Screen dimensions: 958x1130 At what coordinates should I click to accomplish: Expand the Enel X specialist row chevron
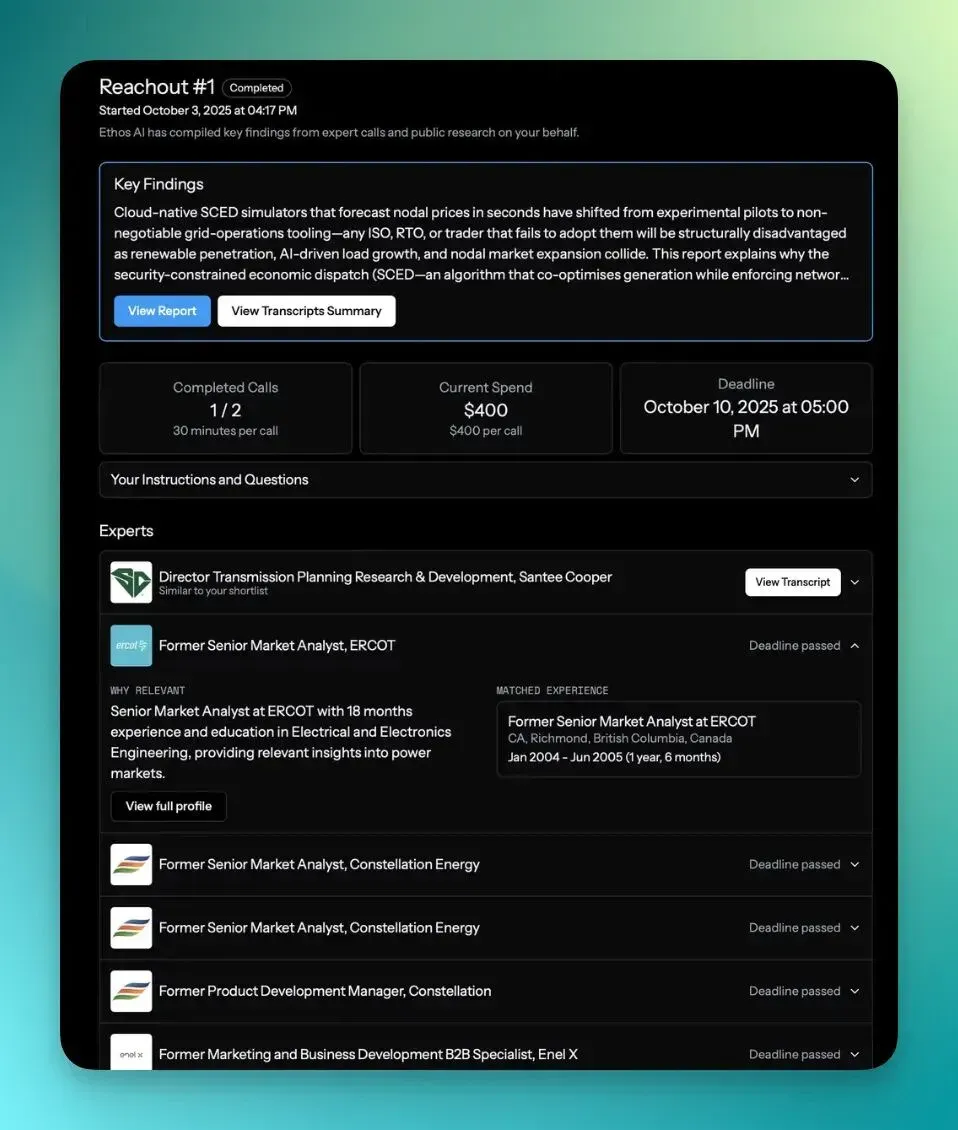[855, 1054]
